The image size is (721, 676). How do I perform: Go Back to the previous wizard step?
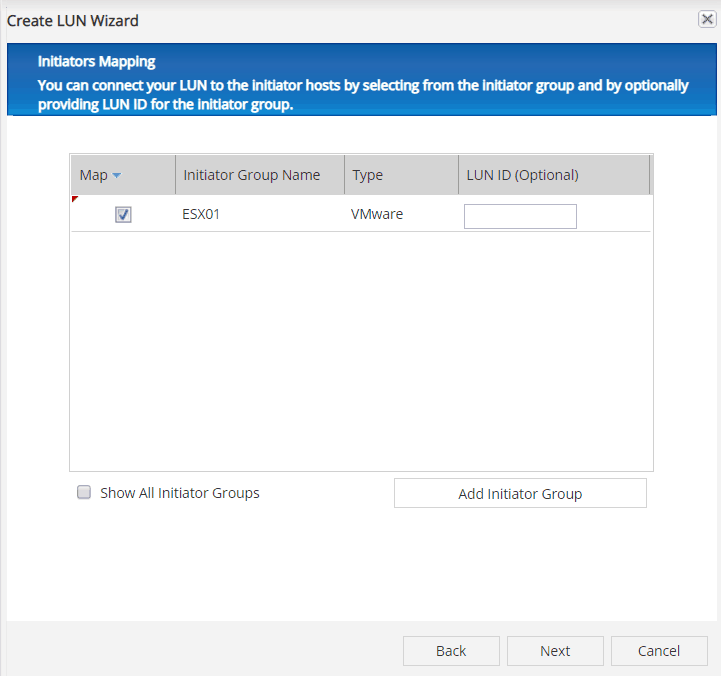point(451,651)
